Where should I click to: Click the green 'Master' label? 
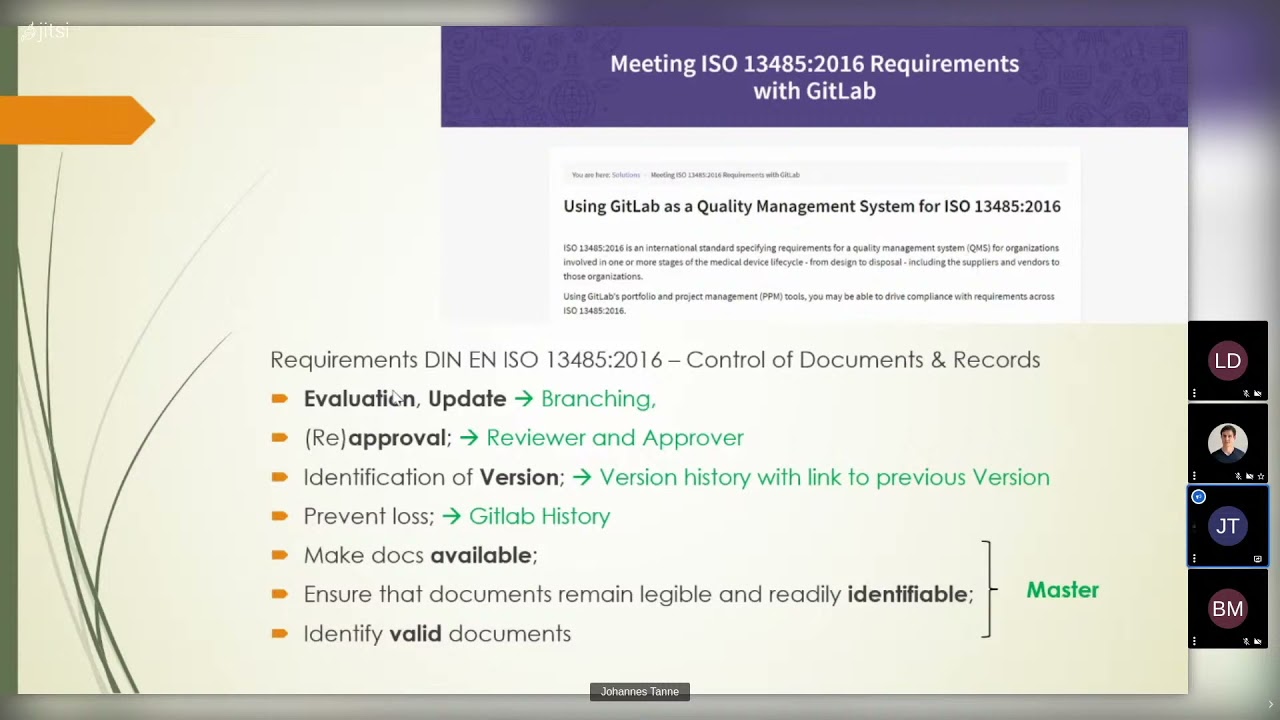pyautogui.click(x=1062, y=590)
